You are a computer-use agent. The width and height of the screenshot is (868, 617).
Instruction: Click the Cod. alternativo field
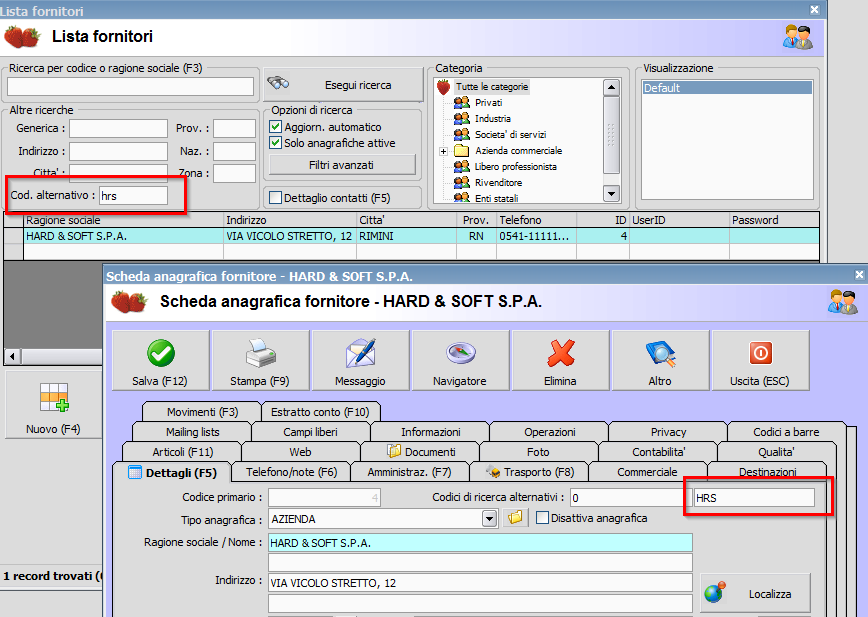[133, 195]
